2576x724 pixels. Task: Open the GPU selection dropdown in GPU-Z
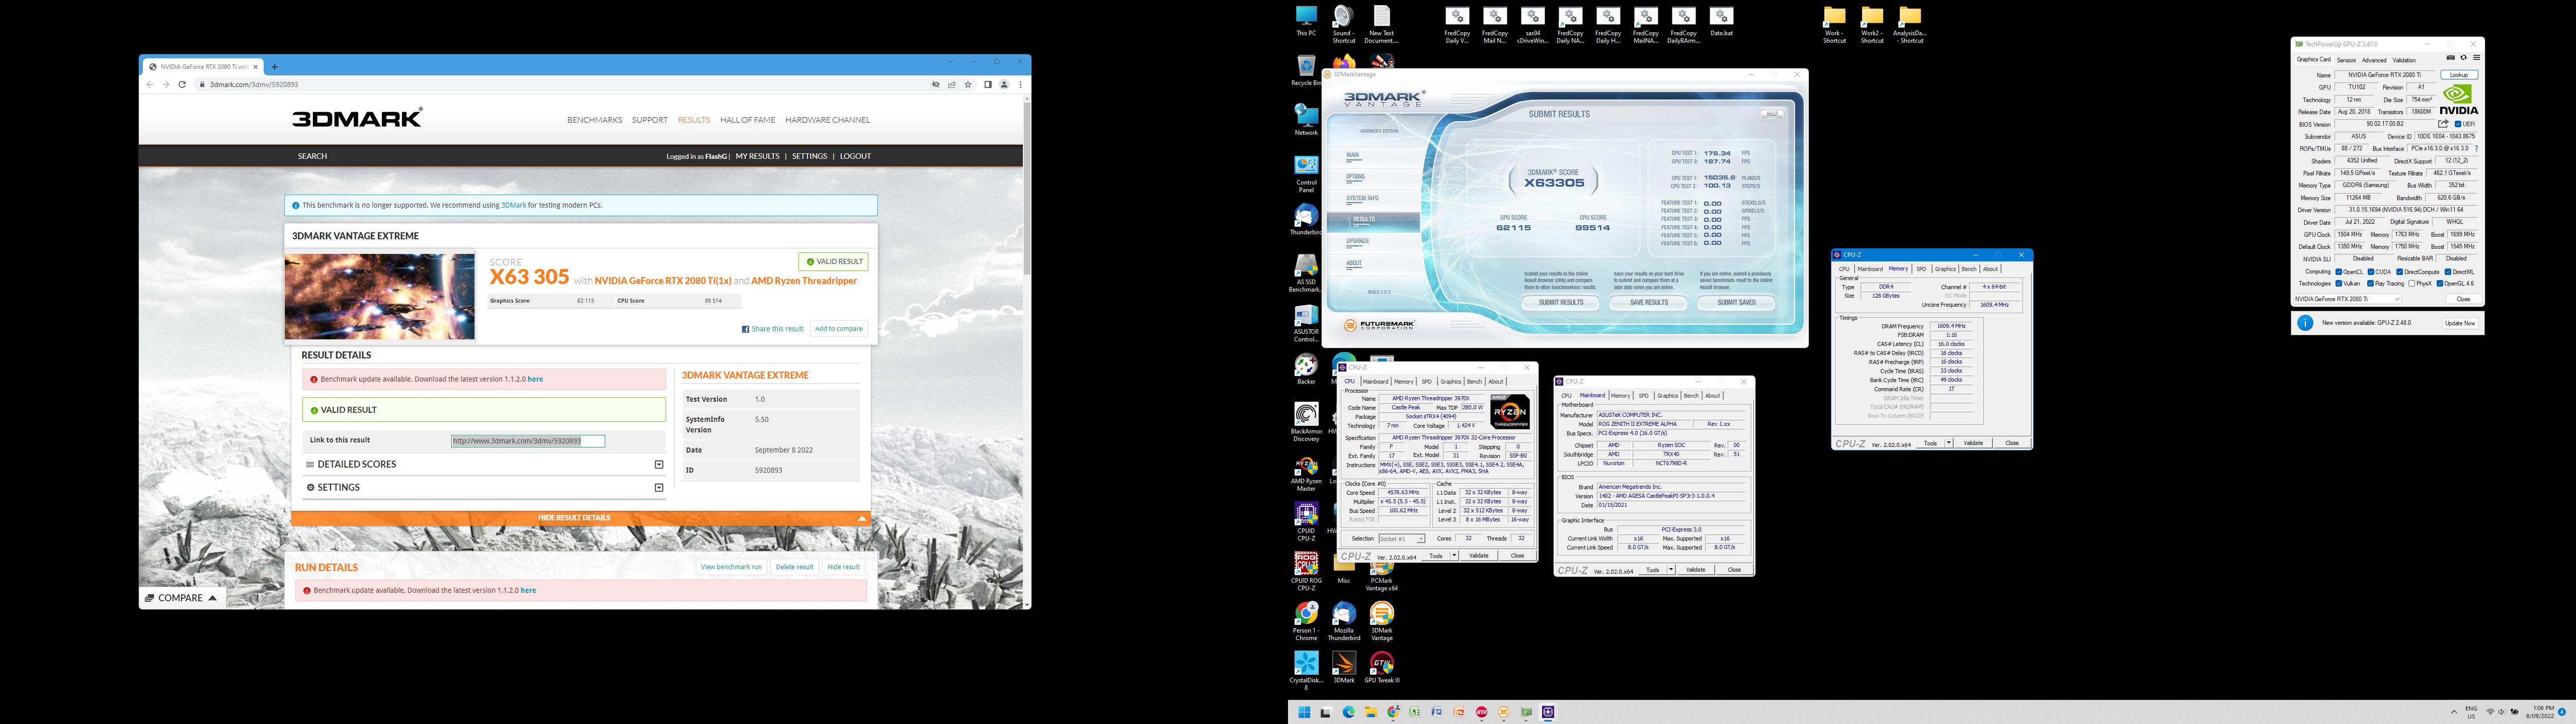(2348, 299)
